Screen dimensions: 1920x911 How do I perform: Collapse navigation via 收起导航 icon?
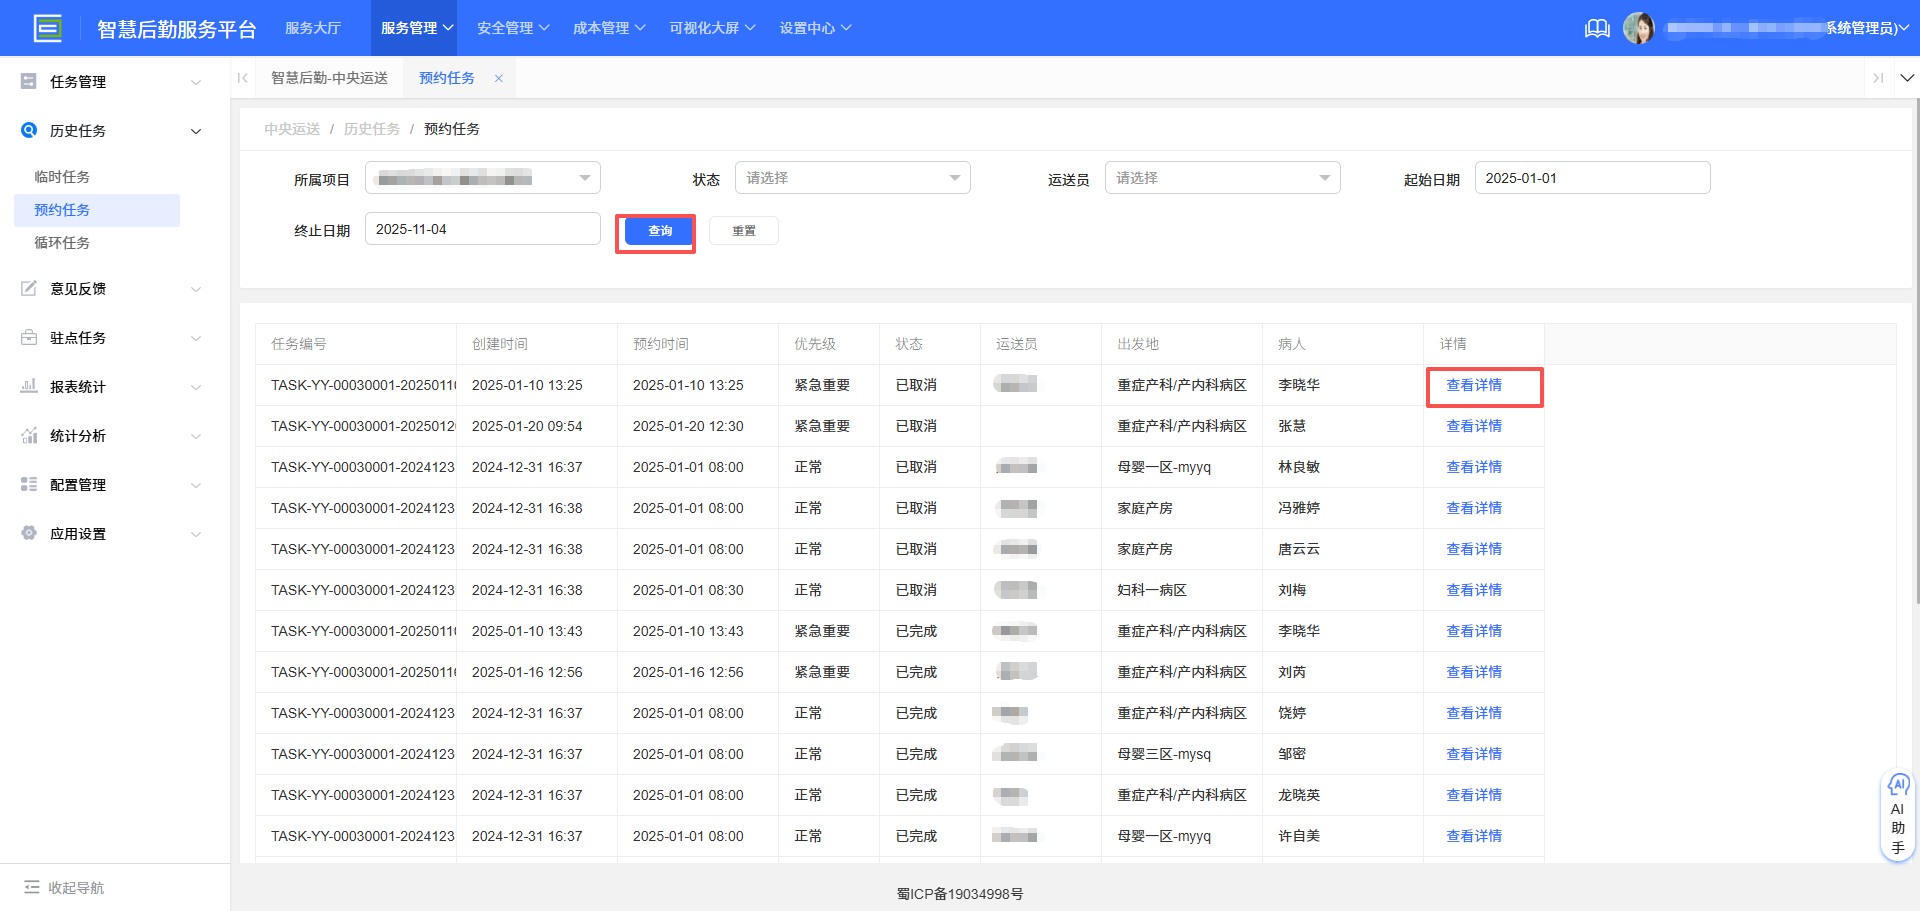tap(34, 887)
